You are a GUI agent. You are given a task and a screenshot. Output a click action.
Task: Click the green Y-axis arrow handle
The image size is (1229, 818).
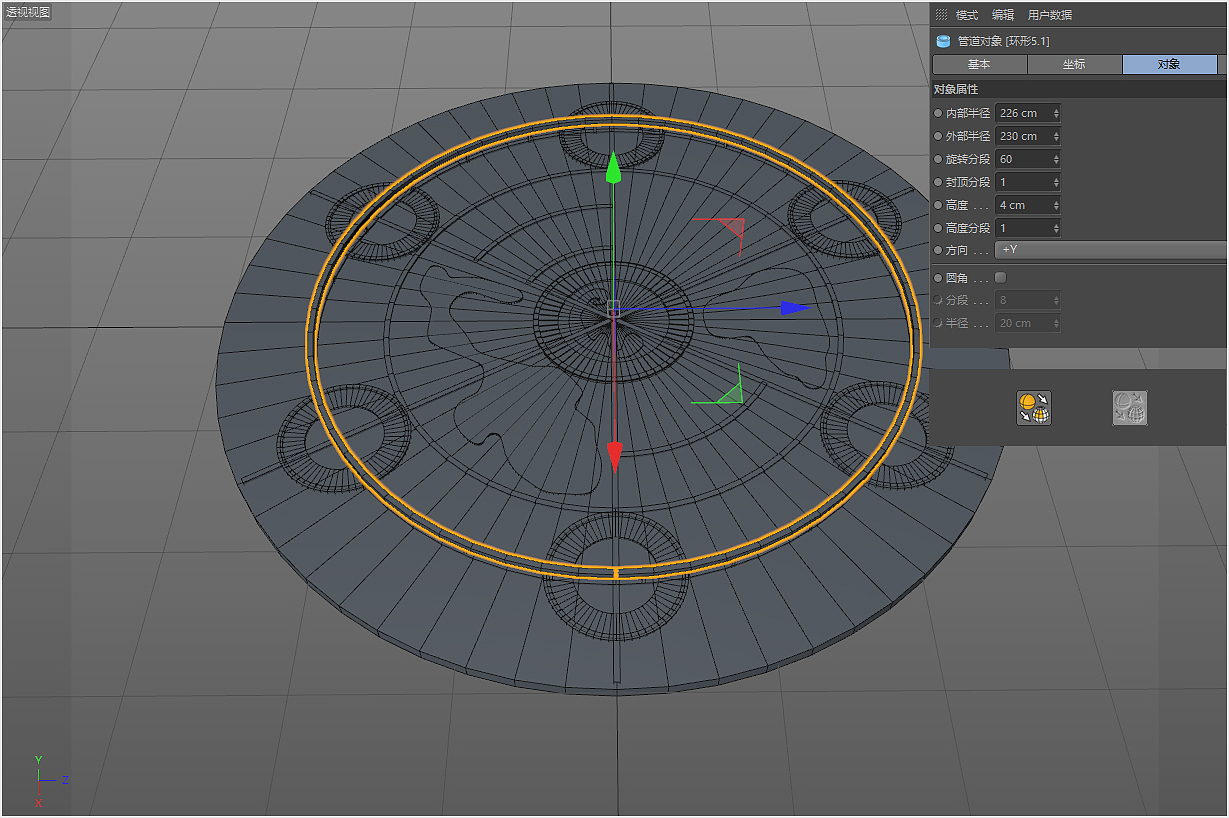click(614, 167)
